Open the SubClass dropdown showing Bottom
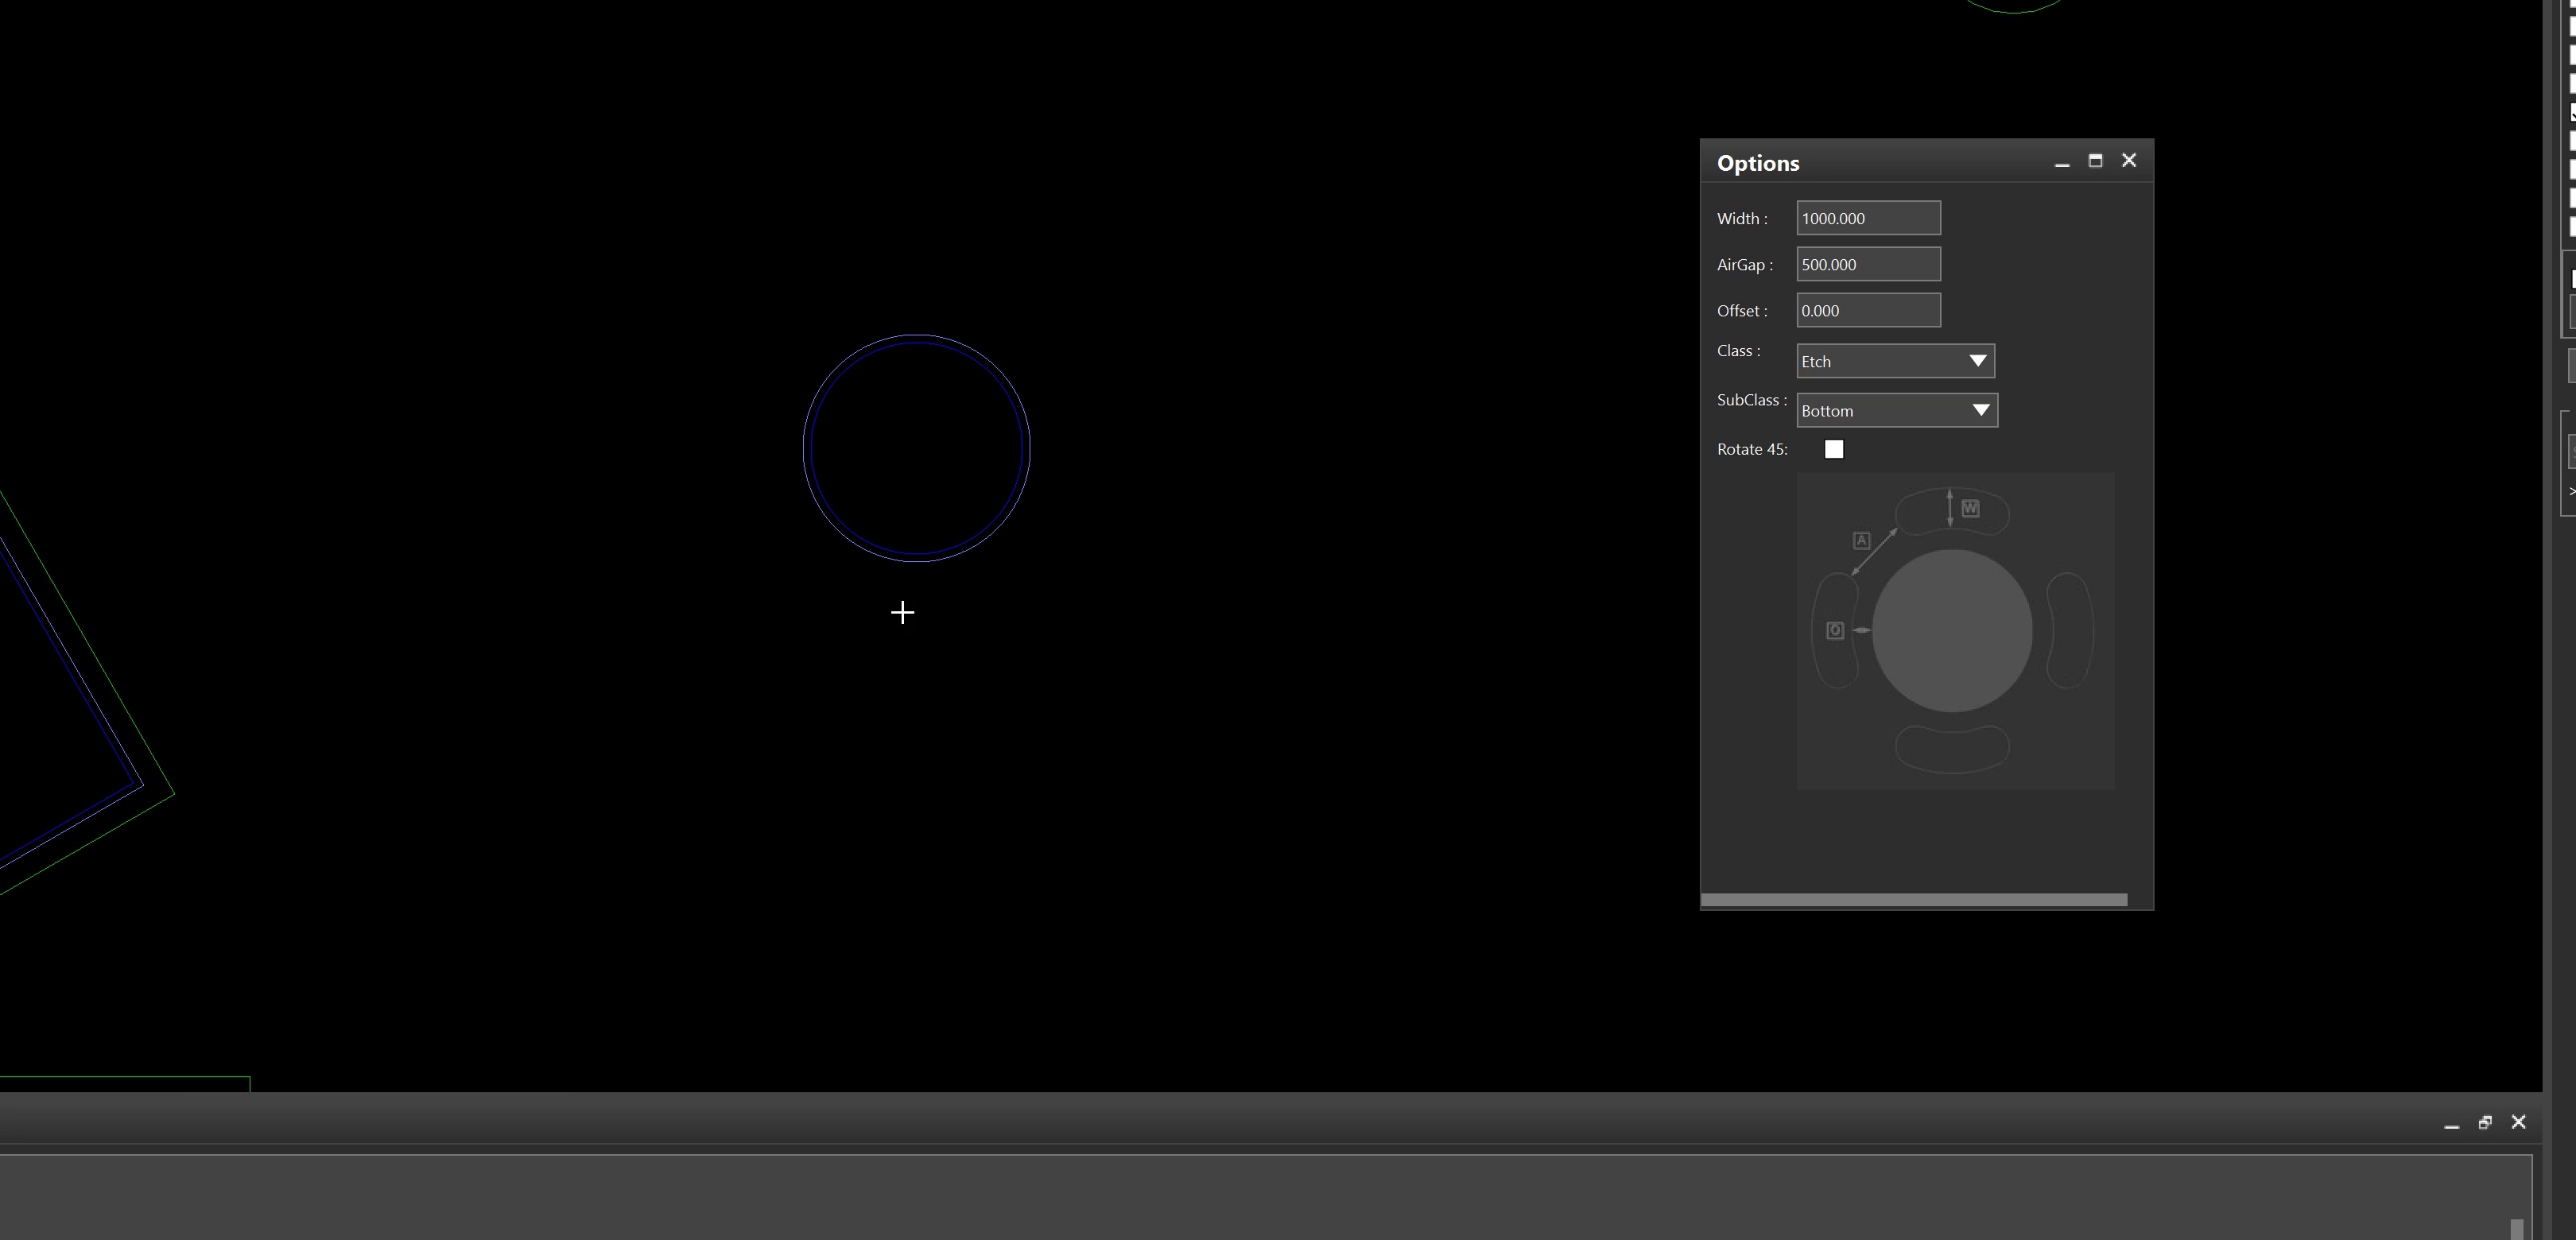Screen dimensions: 2576x1240 point(1897,410)
